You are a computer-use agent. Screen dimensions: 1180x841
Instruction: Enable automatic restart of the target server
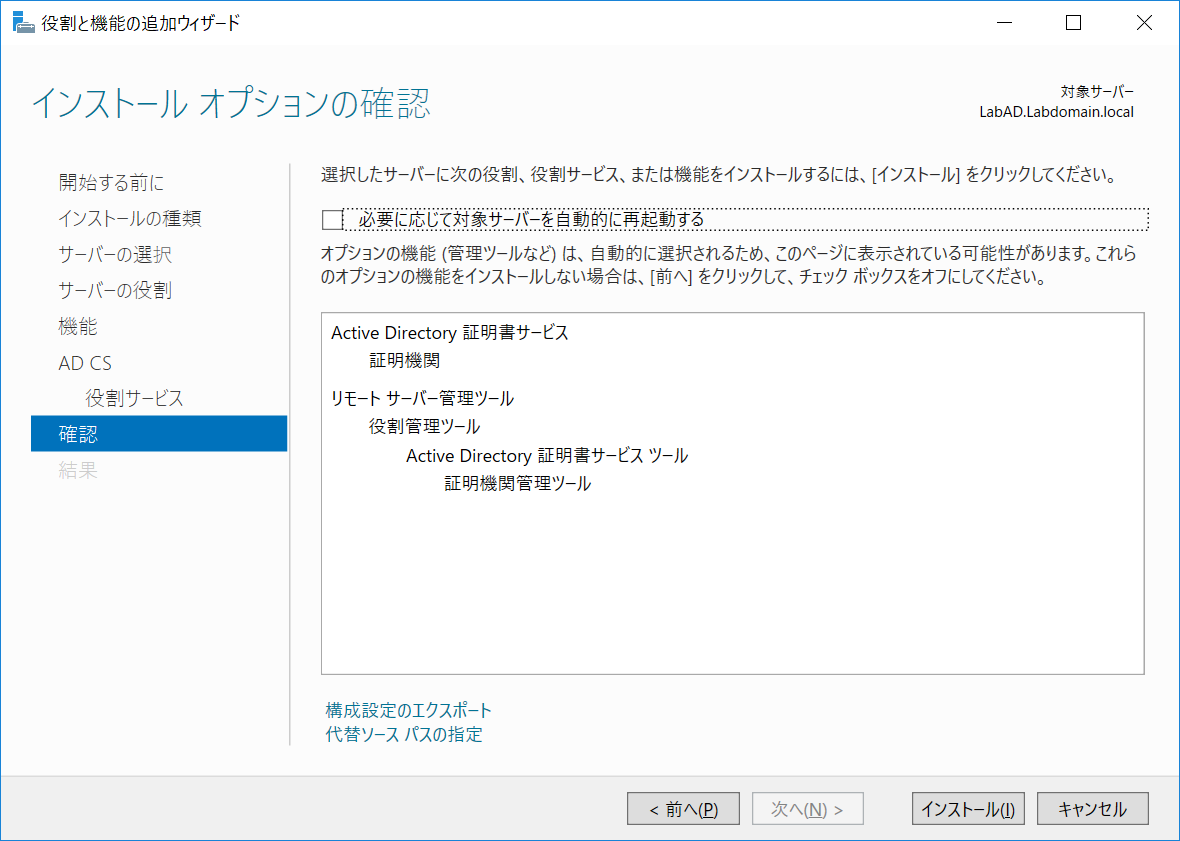[x=331, y=219]
